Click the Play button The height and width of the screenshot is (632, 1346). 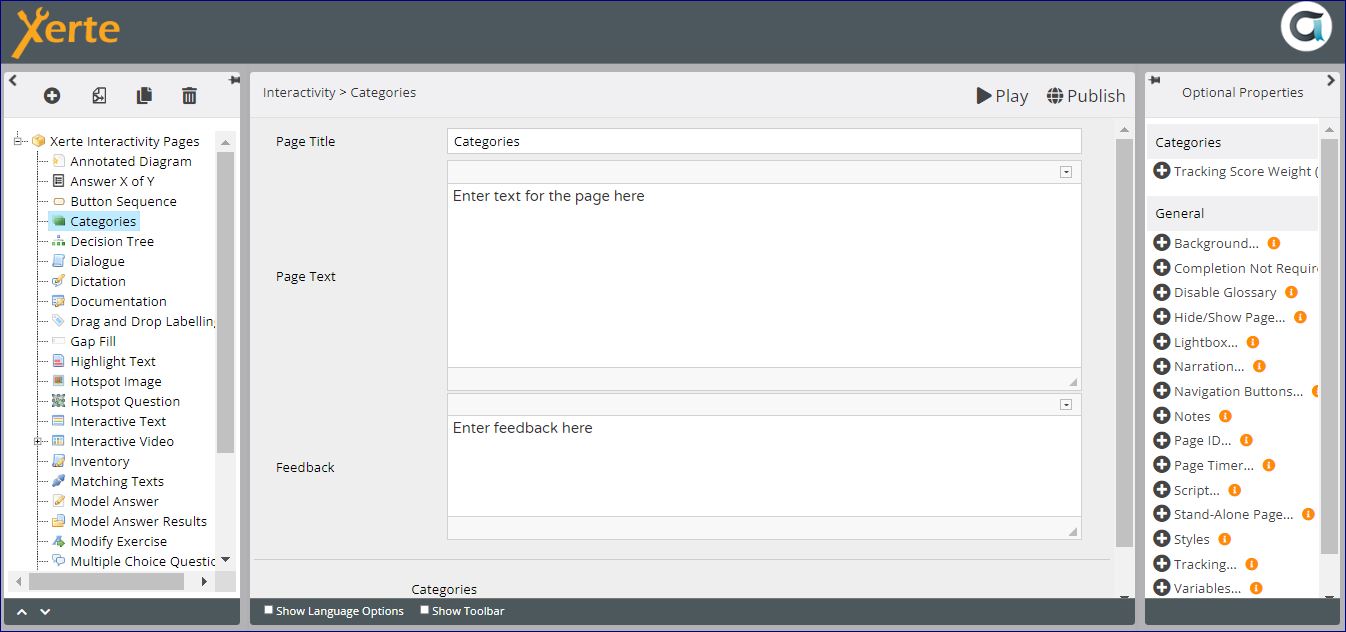(x=1002, y=96)
